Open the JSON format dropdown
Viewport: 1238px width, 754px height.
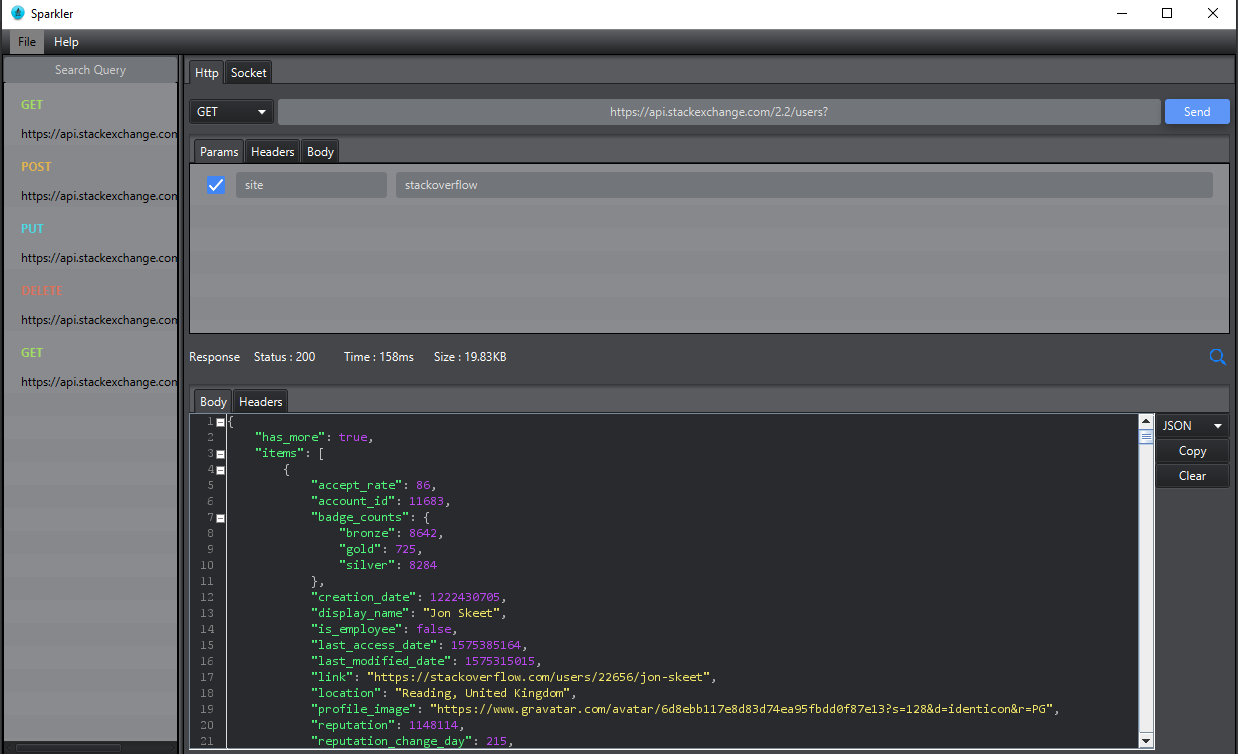[x=1192, y=426]
